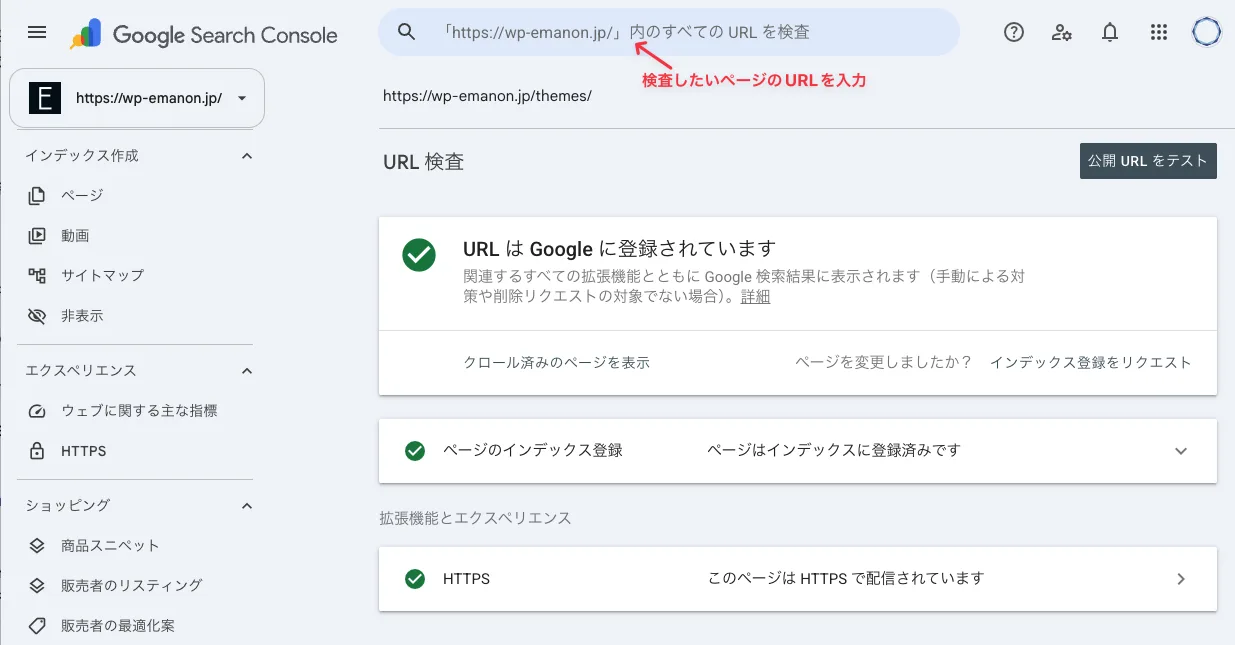
Task: Click the ページ pages icon
Action: [x=37, y=195]
